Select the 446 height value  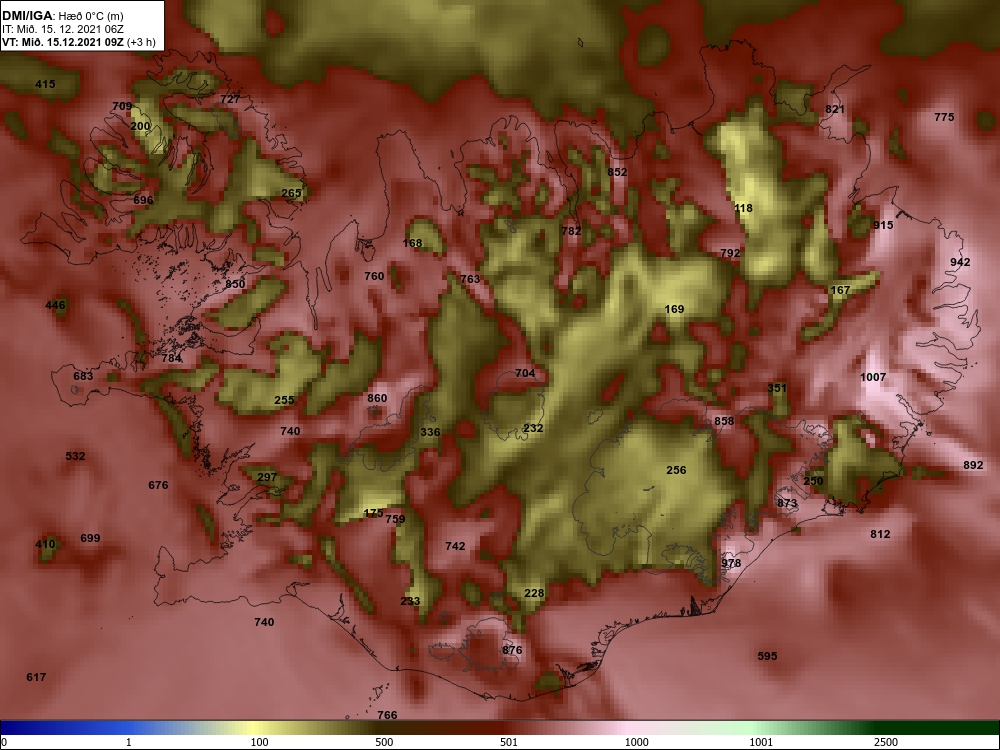pos(55,305)
